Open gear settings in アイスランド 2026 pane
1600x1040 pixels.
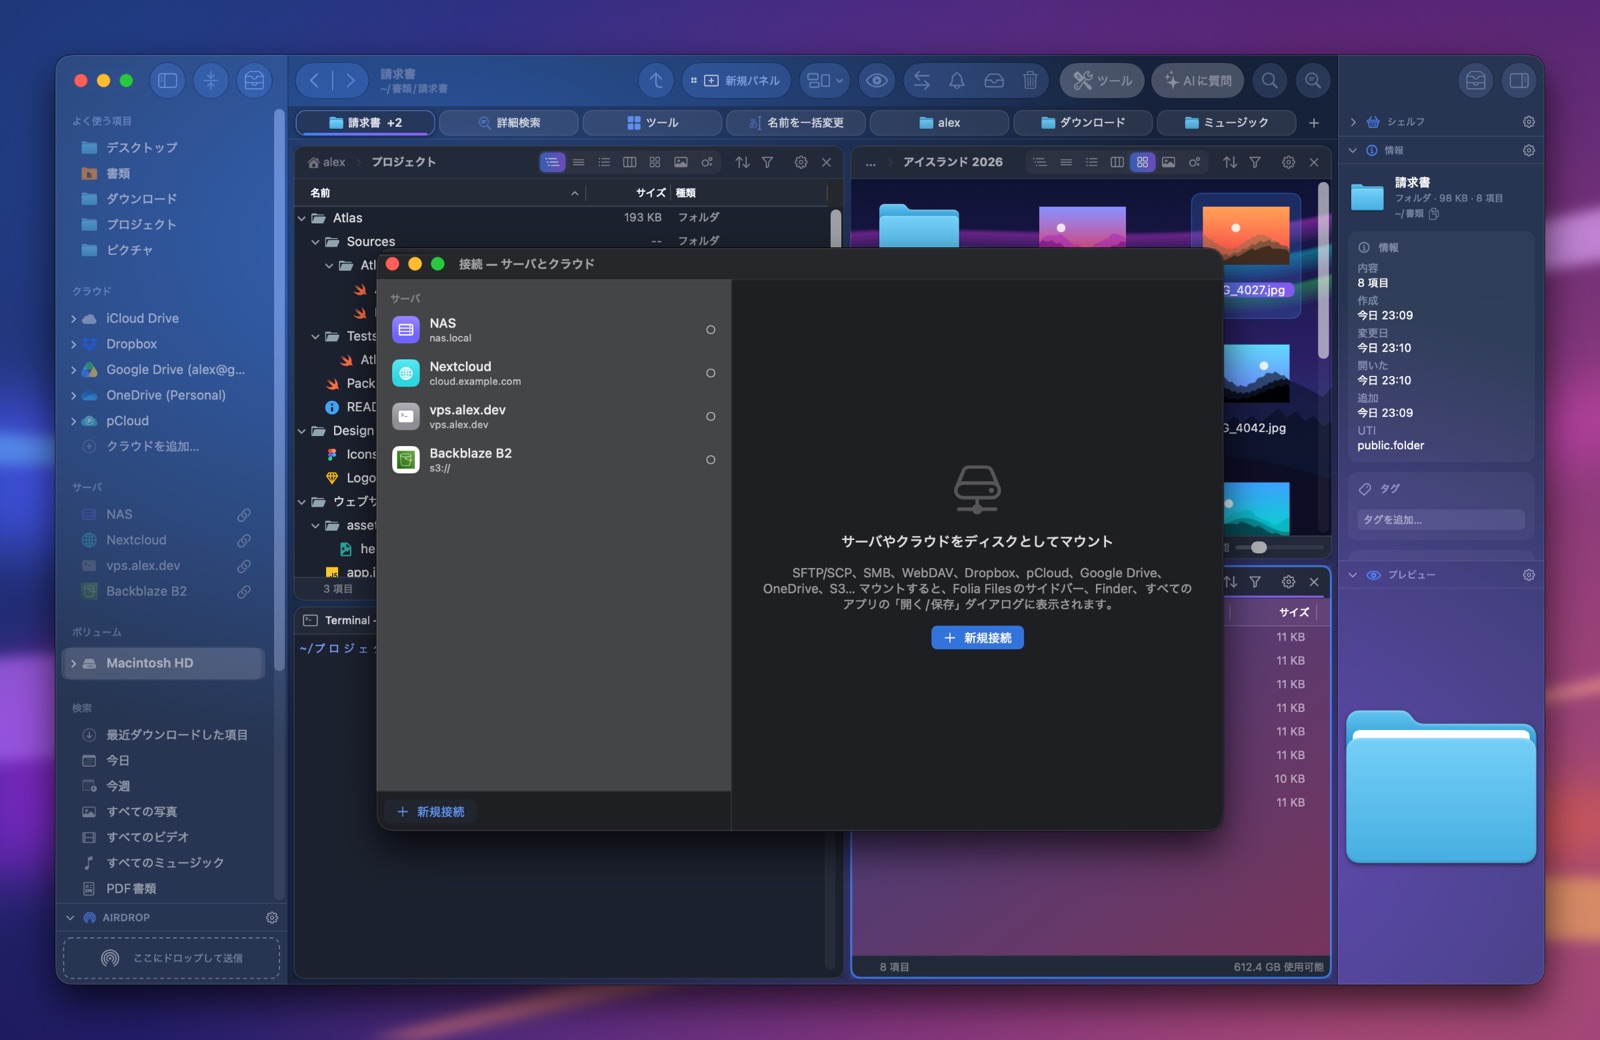1288,162
